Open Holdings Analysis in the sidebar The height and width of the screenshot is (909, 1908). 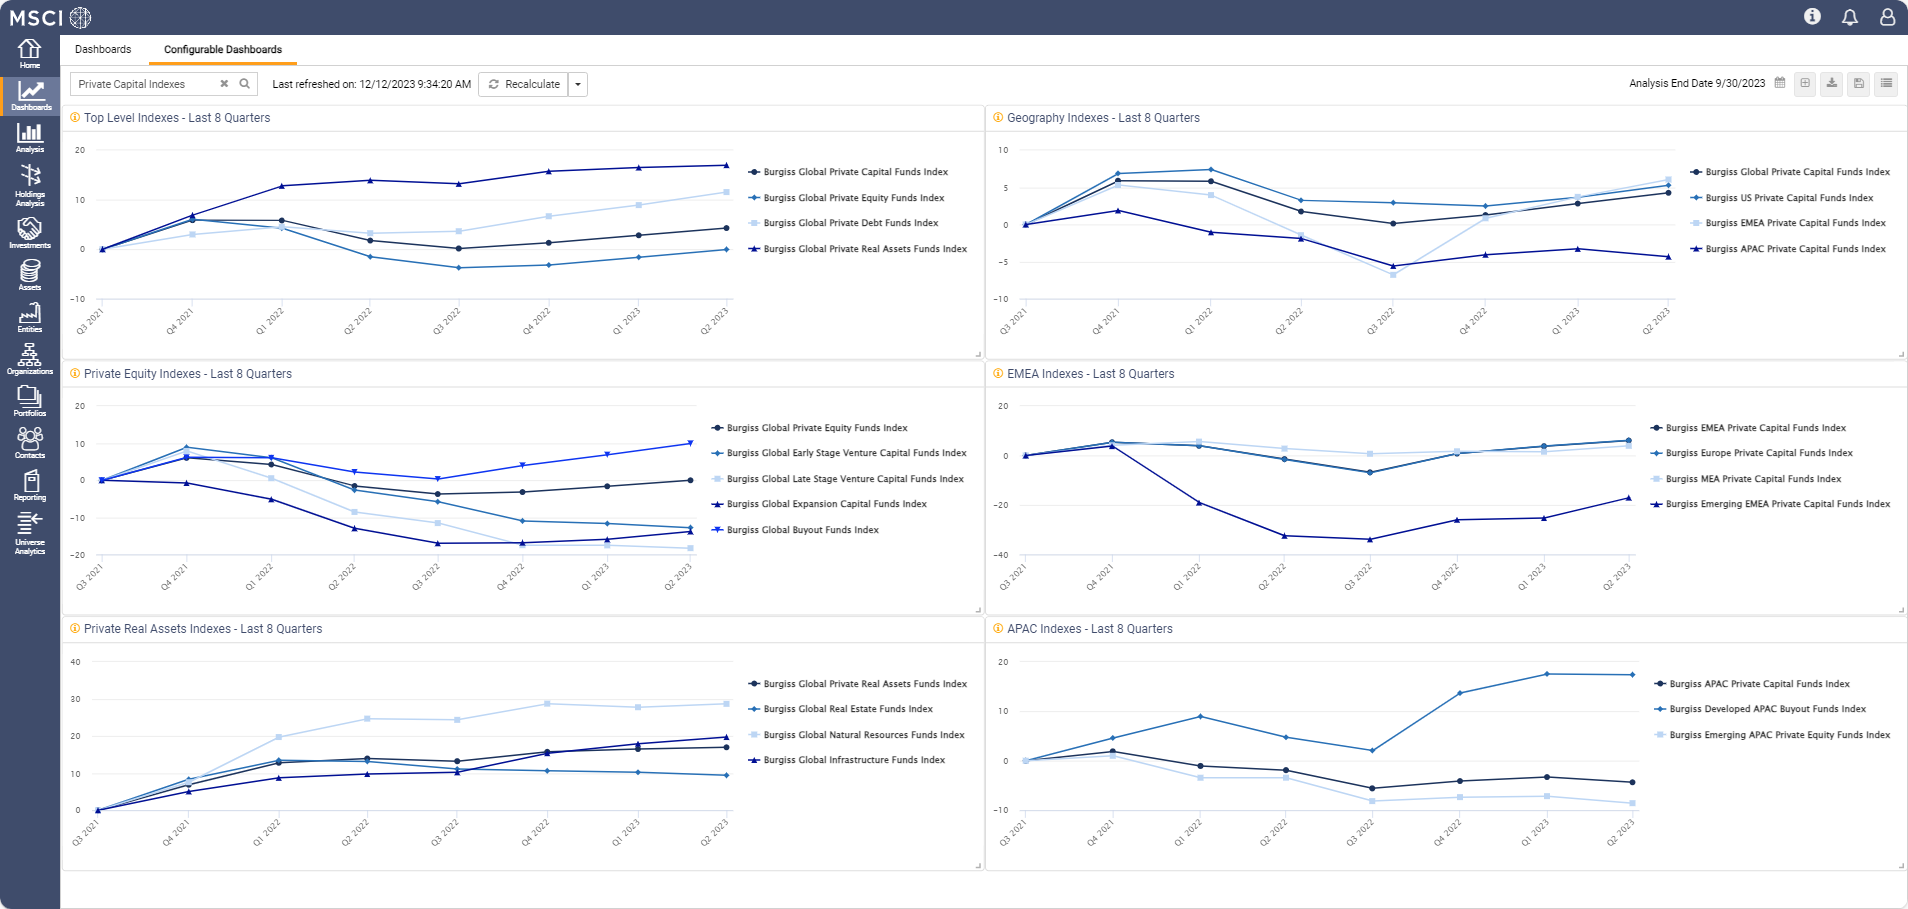click(x=30, y=185)
